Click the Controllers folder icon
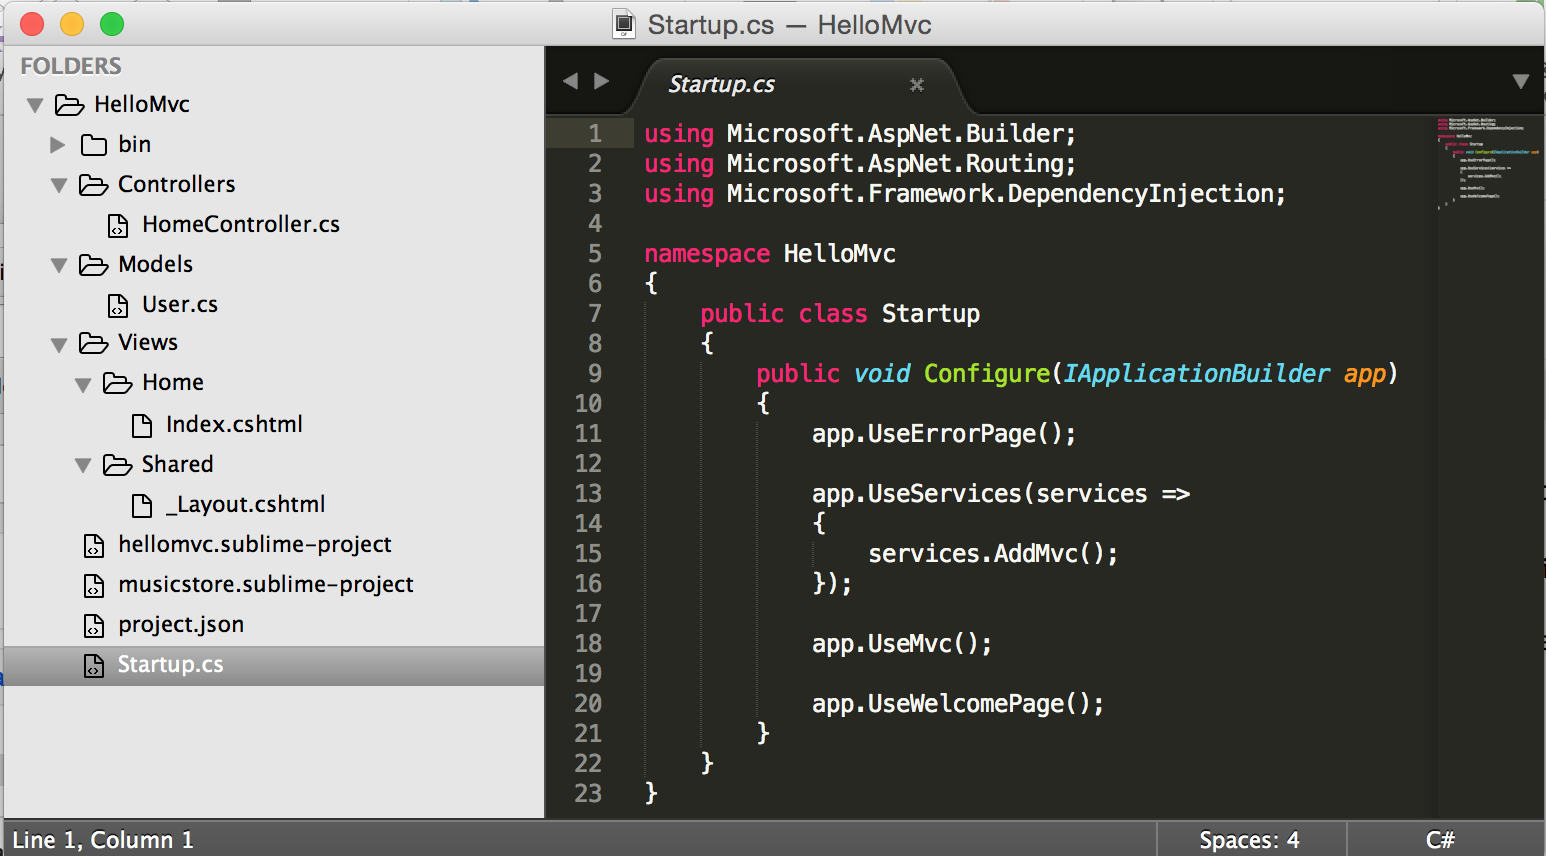Image resolution: width=1546 pixels, height=856 pixels. pyautogui.click(x=92, y=184)
